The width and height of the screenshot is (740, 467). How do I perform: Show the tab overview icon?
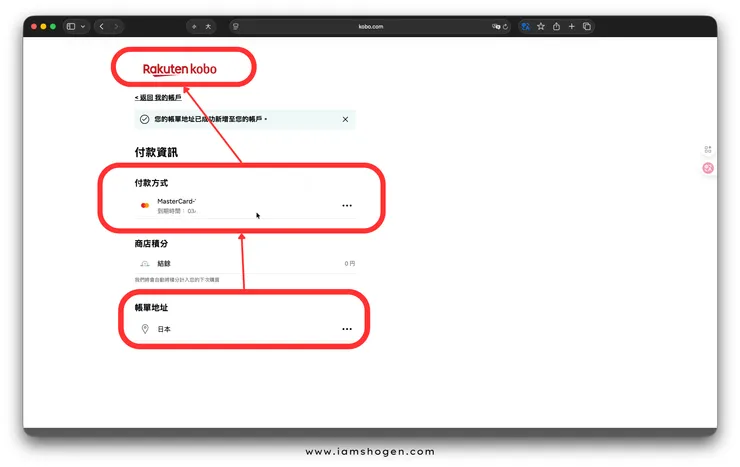[587, 26]
